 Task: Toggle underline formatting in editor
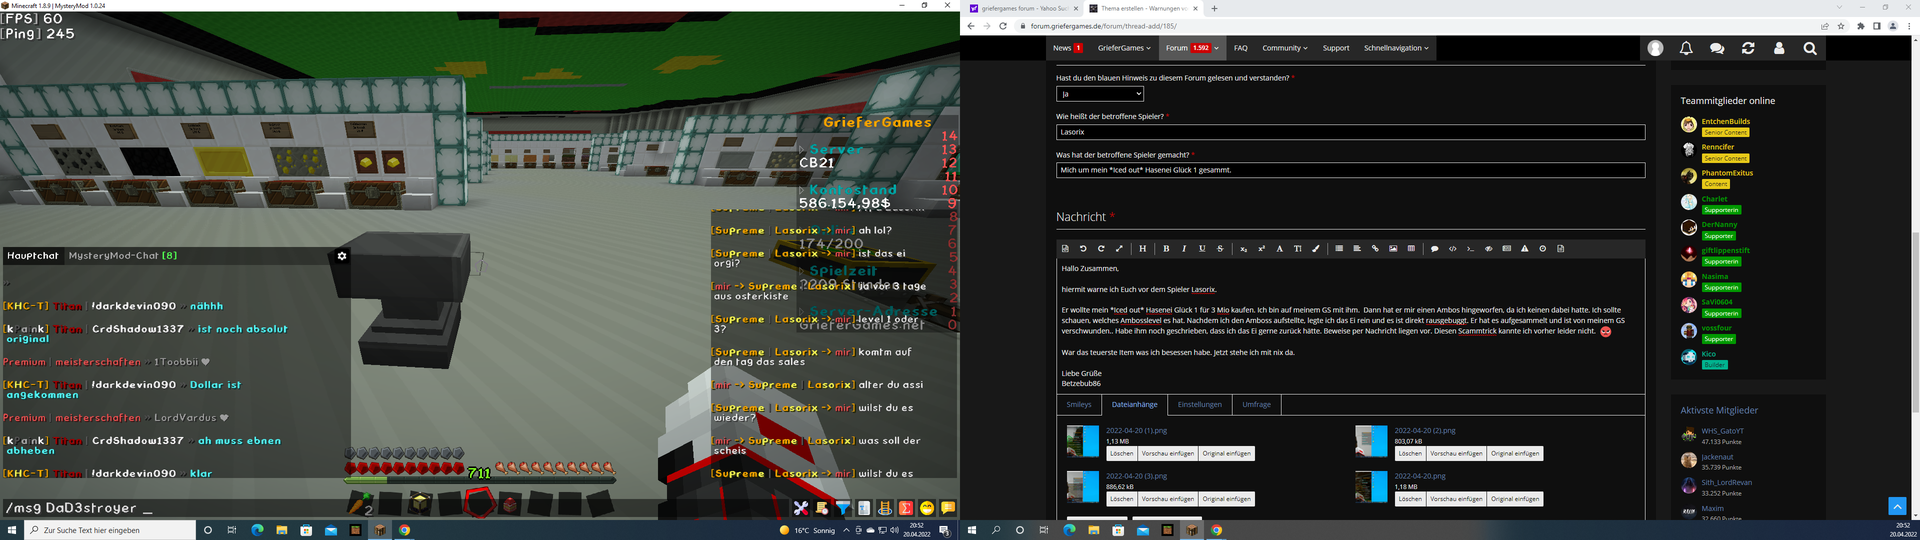click(x=1202, y=248)
